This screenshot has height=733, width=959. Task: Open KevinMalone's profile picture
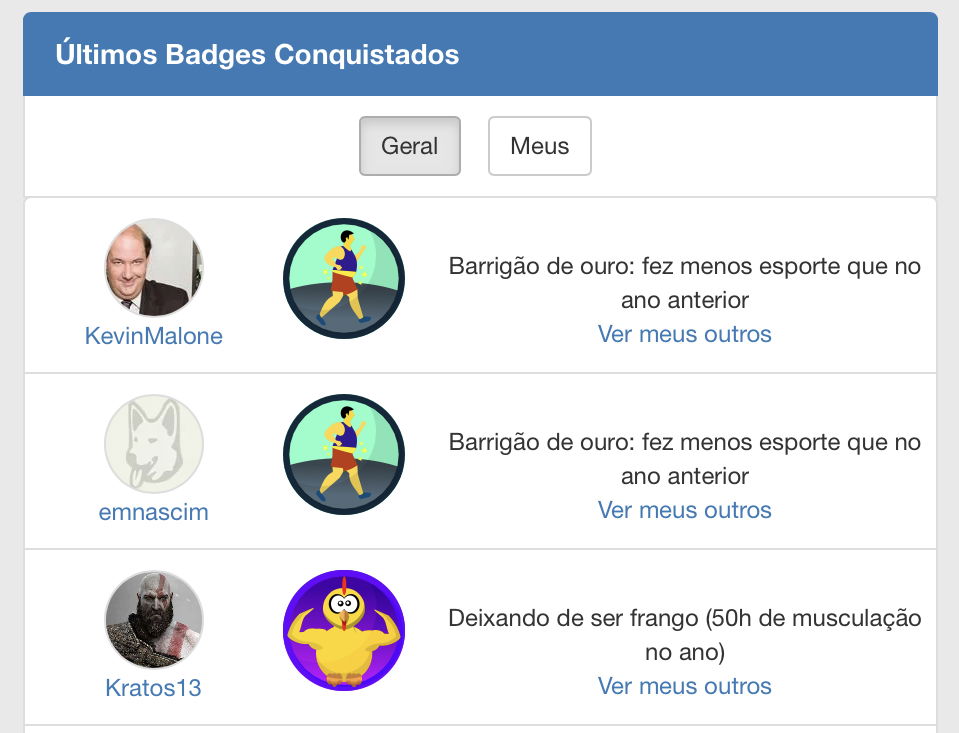(x=154, y=267)
